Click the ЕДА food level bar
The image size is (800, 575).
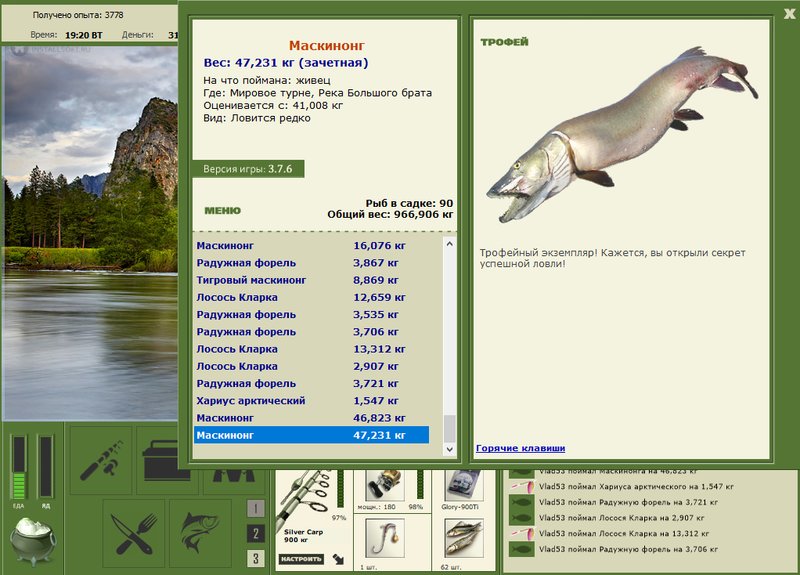pos(18,468)
